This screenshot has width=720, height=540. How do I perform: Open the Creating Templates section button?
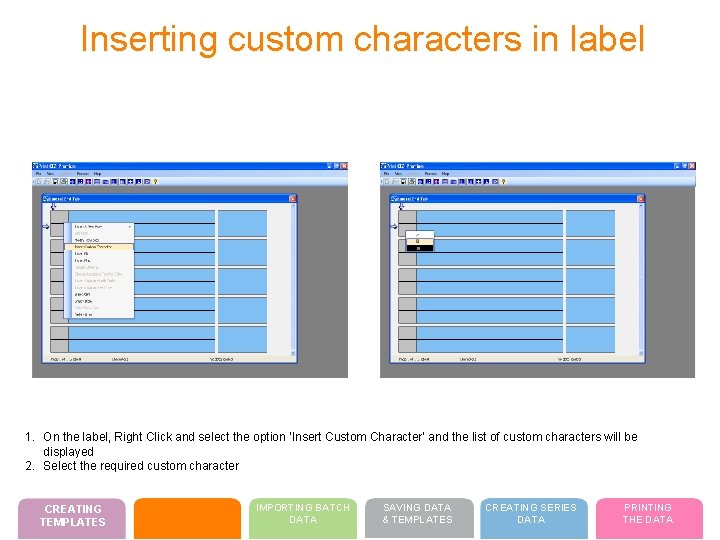coord(72,518)
